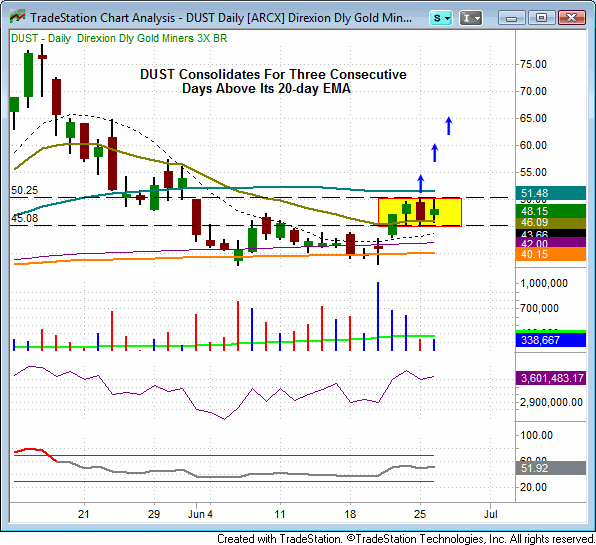The width and height of the screenshot is (596, 545).
Task: Click the 42.00 purple moving average label
Action: click(551, 242)
